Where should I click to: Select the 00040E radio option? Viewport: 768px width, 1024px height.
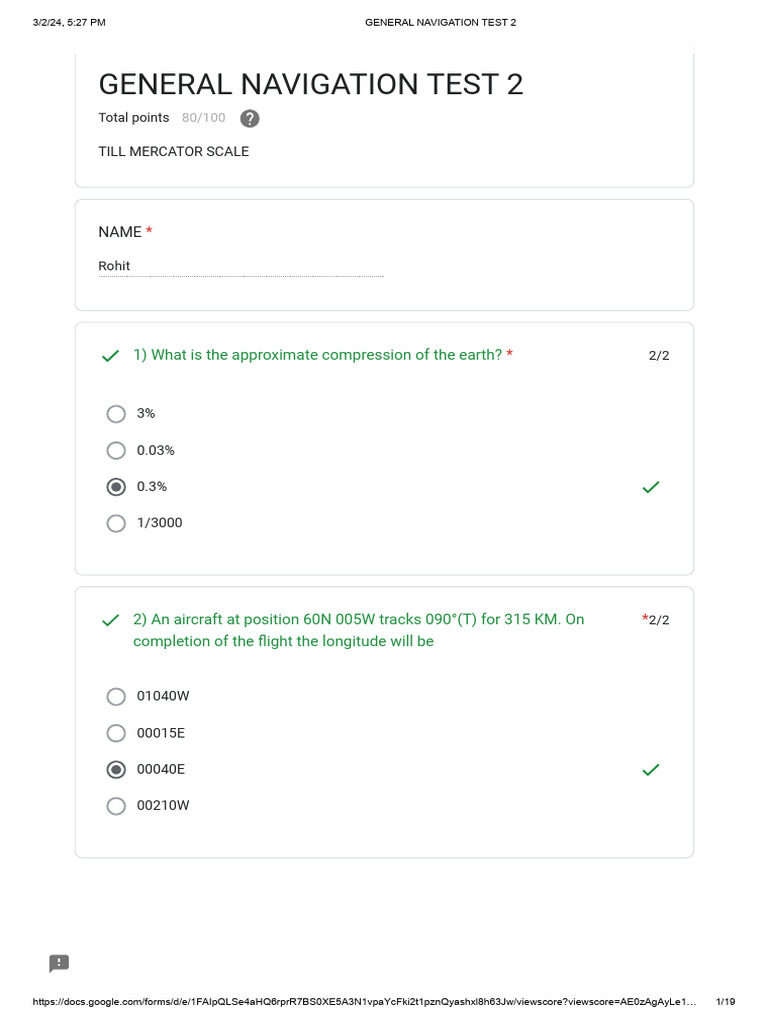pos(116,769)
